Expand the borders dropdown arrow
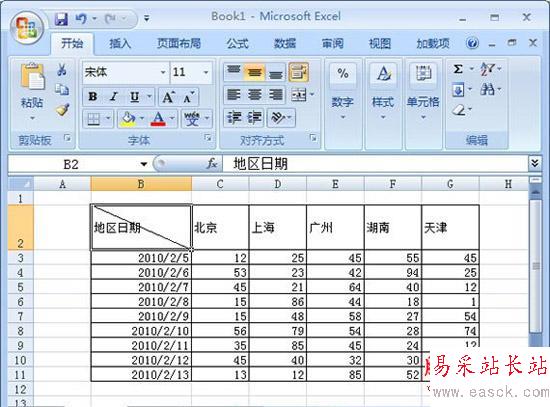The height and width of the screenshot is (407, 550). pos(108,118)
